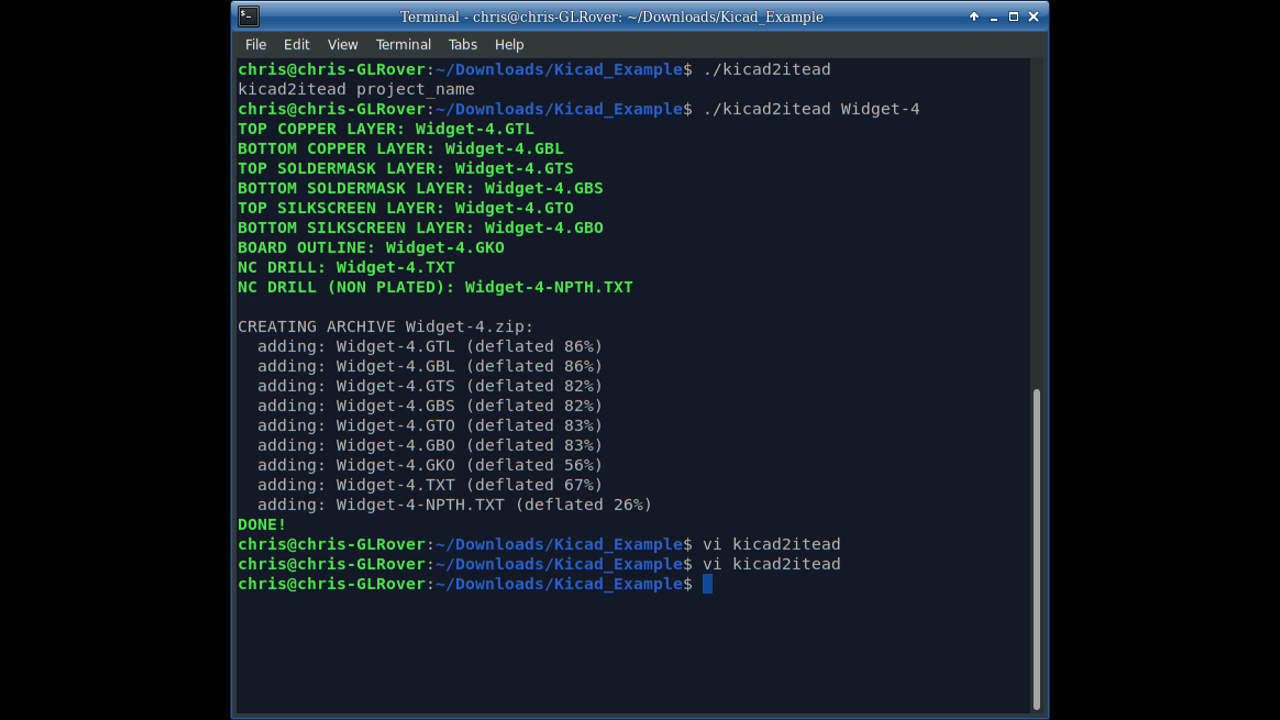Shade the window using the up-arrow icon

(974, 16)
